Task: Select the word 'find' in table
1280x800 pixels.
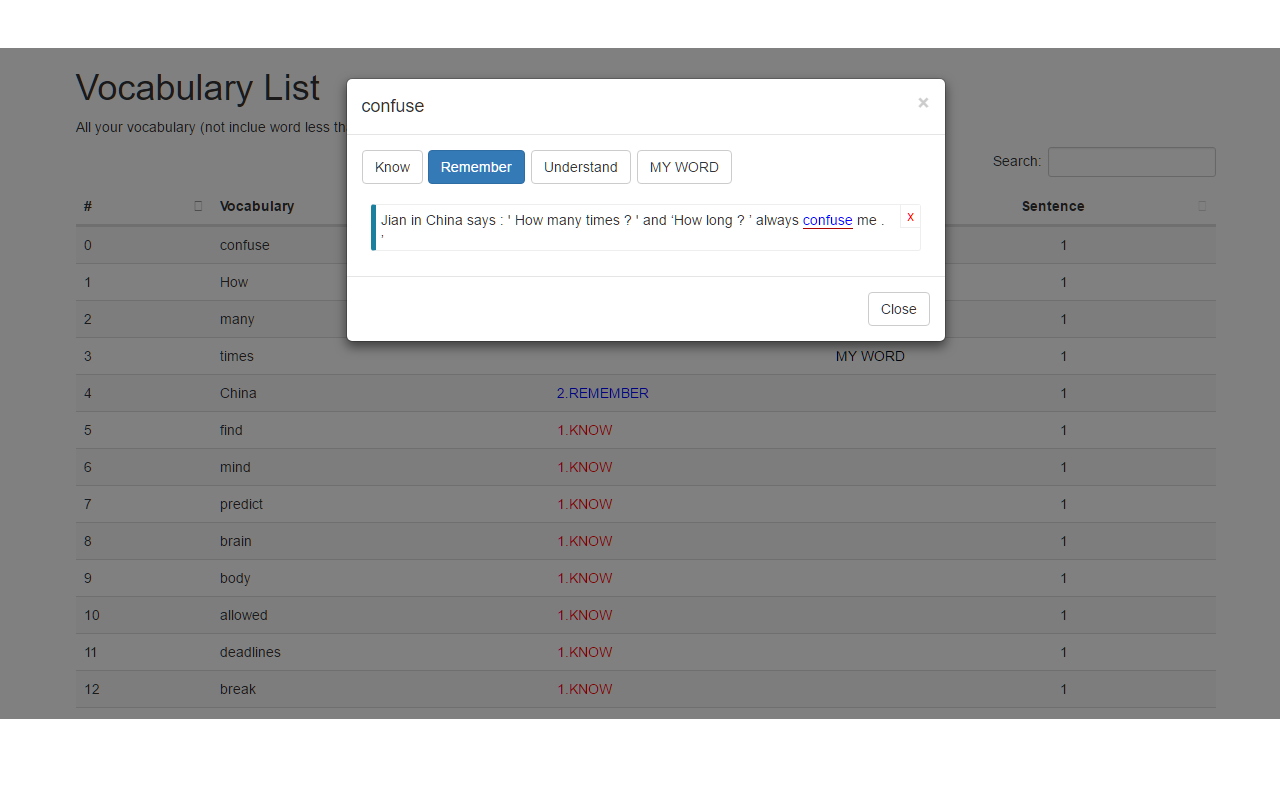Action: coord(231,430)
